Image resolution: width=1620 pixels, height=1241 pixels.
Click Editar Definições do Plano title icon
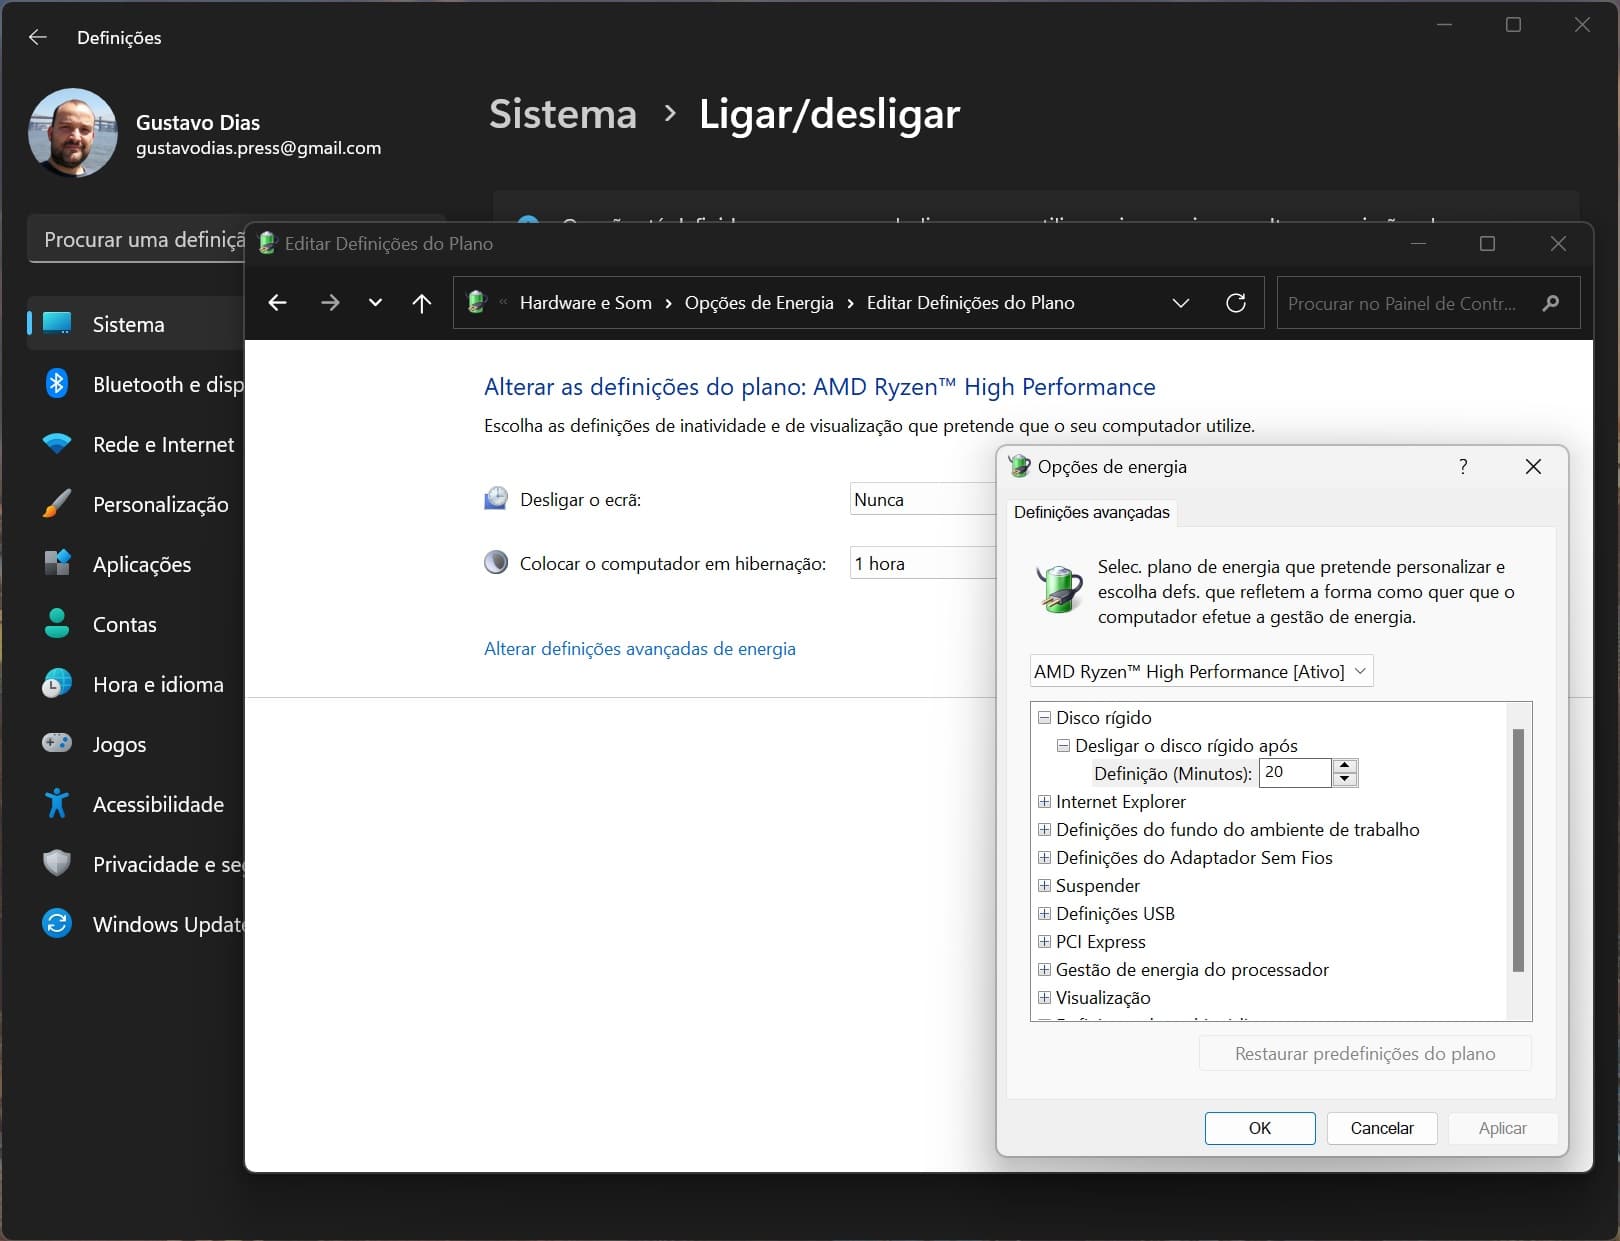267,243
